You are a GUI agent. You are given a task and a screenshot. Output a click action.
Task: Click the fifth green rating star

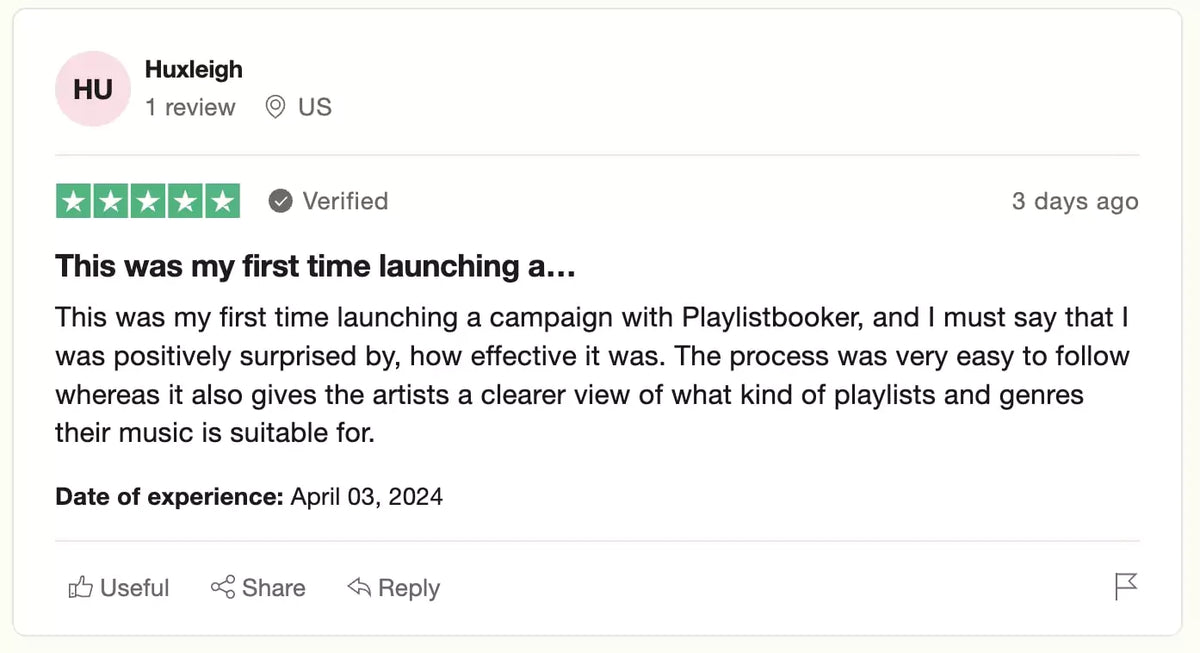[x=221, y=201]
